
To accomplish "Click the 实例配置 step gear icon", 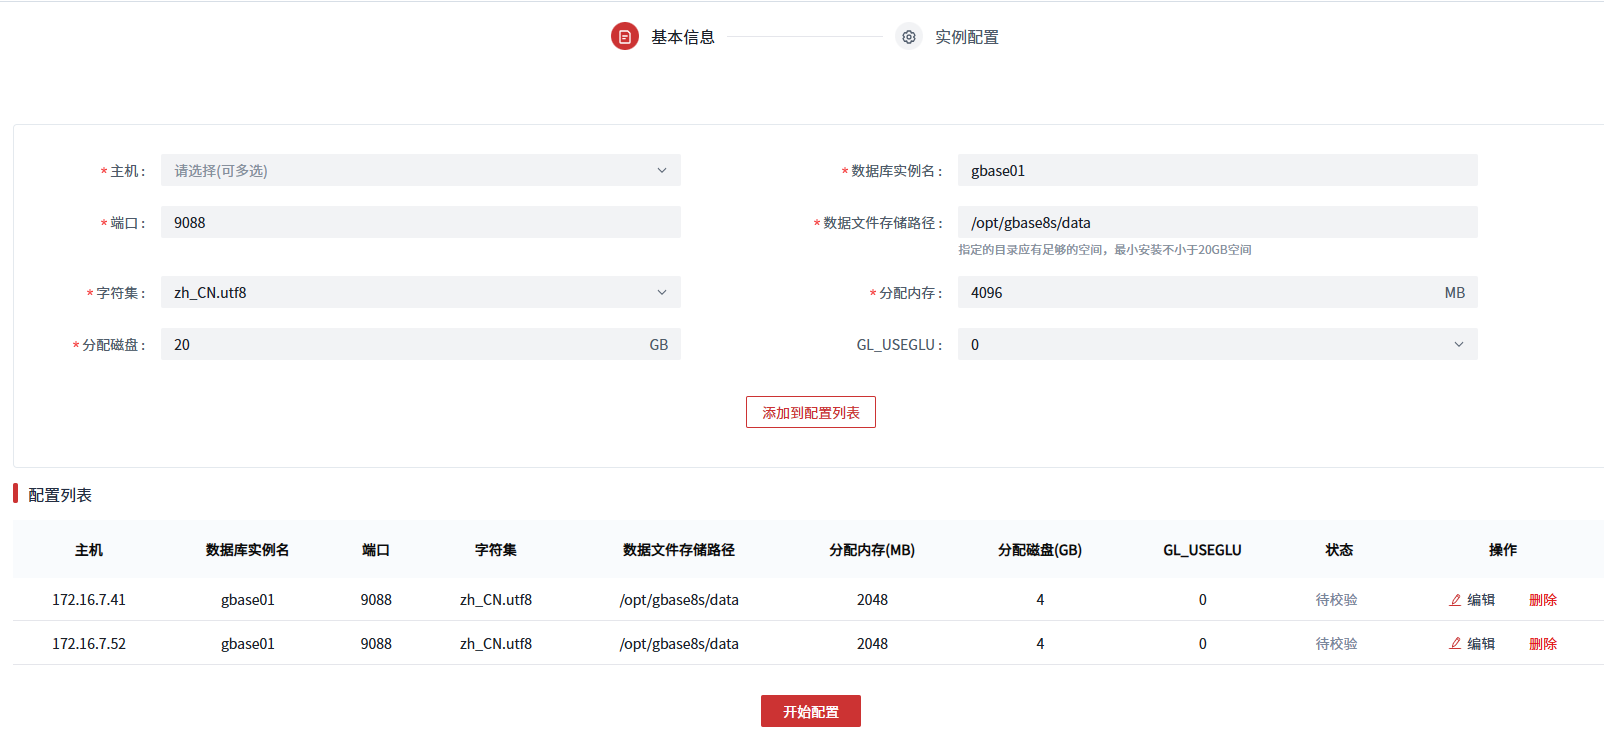I will tap(908, 37).
